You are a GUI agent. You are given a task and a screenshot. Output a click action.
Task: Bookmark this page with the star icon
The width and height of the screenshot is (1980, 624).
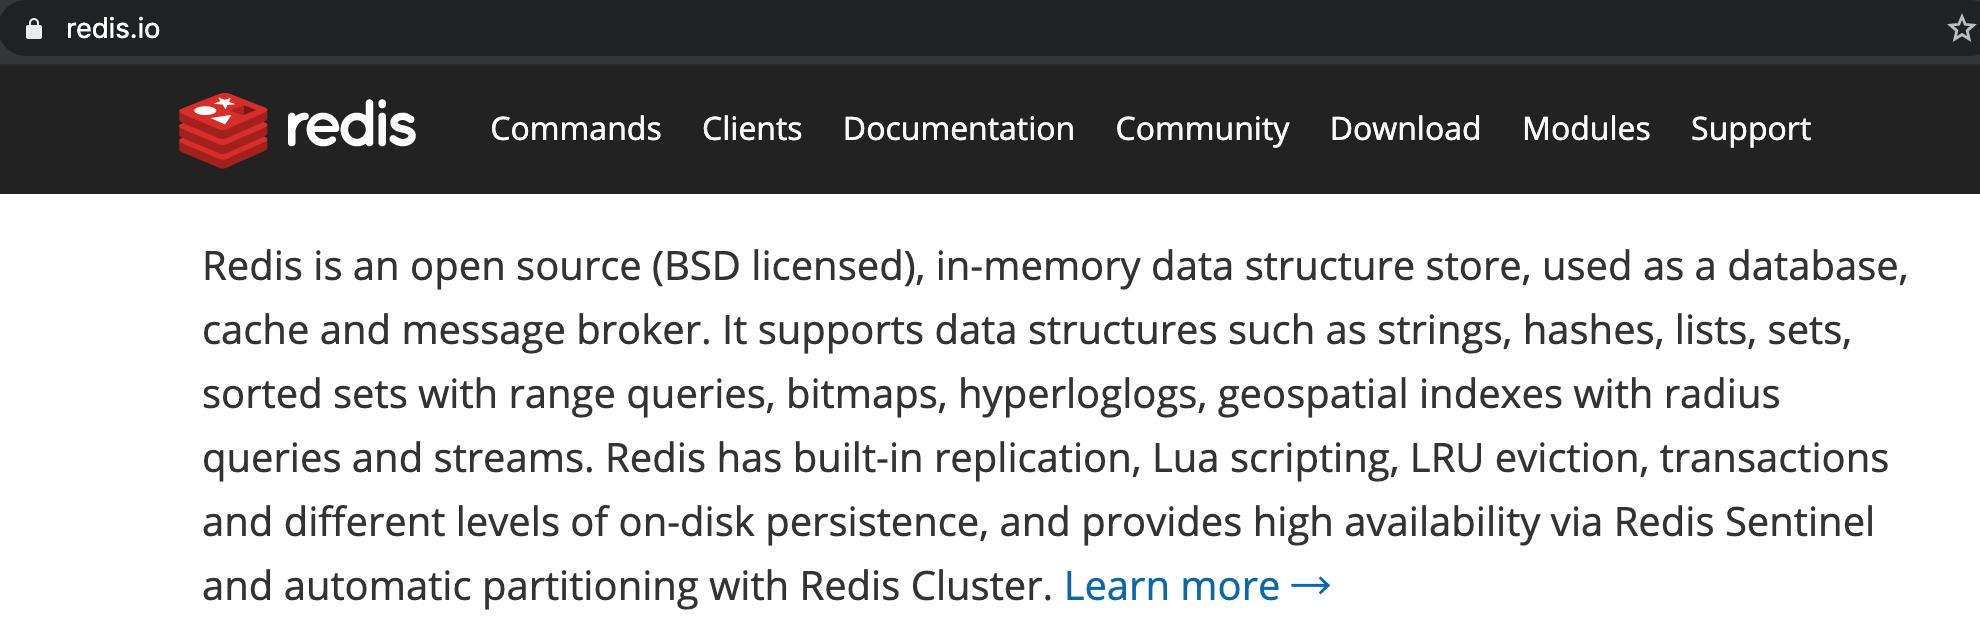1961,29
